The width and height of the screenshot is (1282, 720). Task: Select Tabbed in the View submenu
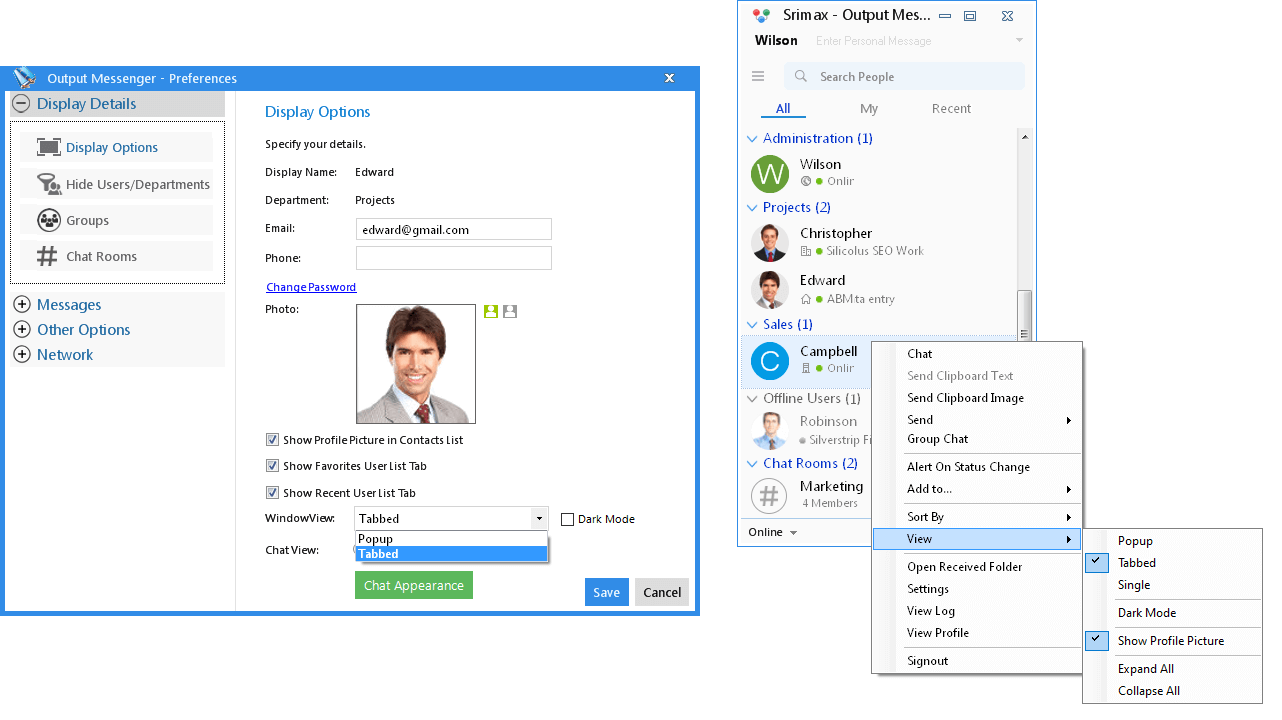(x=1172, y=563)
